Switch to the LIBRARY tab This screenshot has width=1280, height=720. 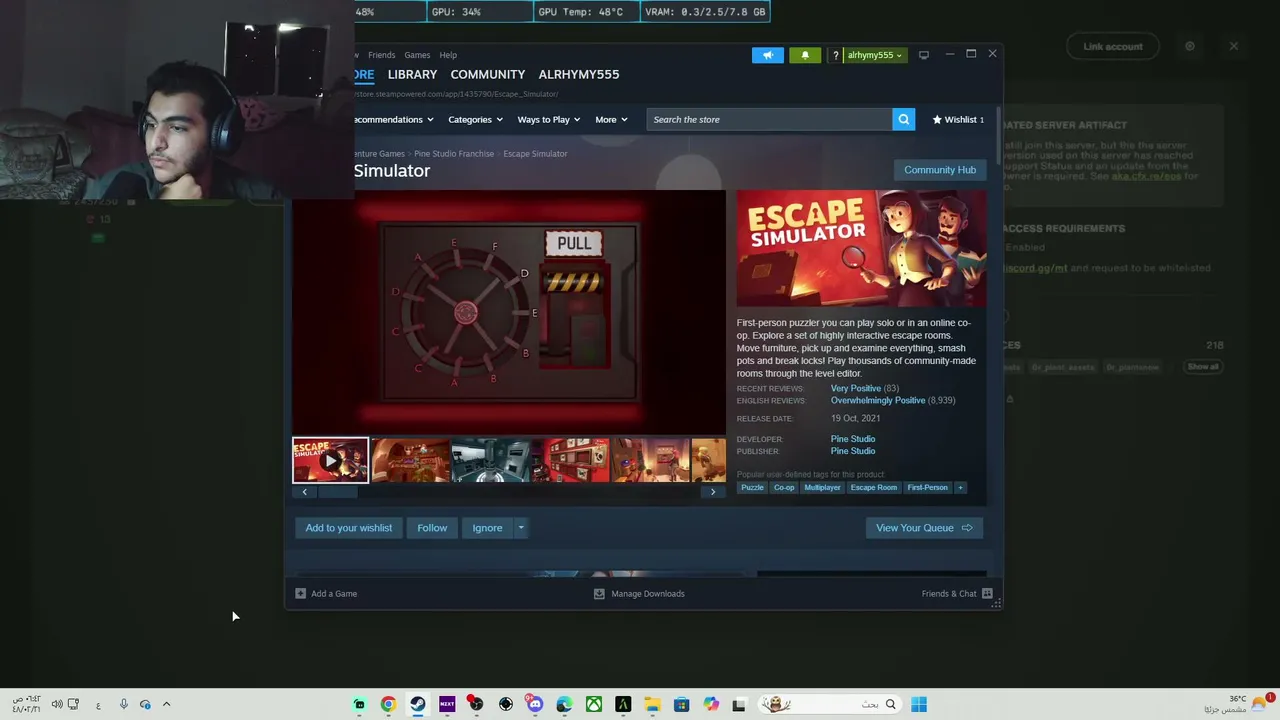[412, 75]
